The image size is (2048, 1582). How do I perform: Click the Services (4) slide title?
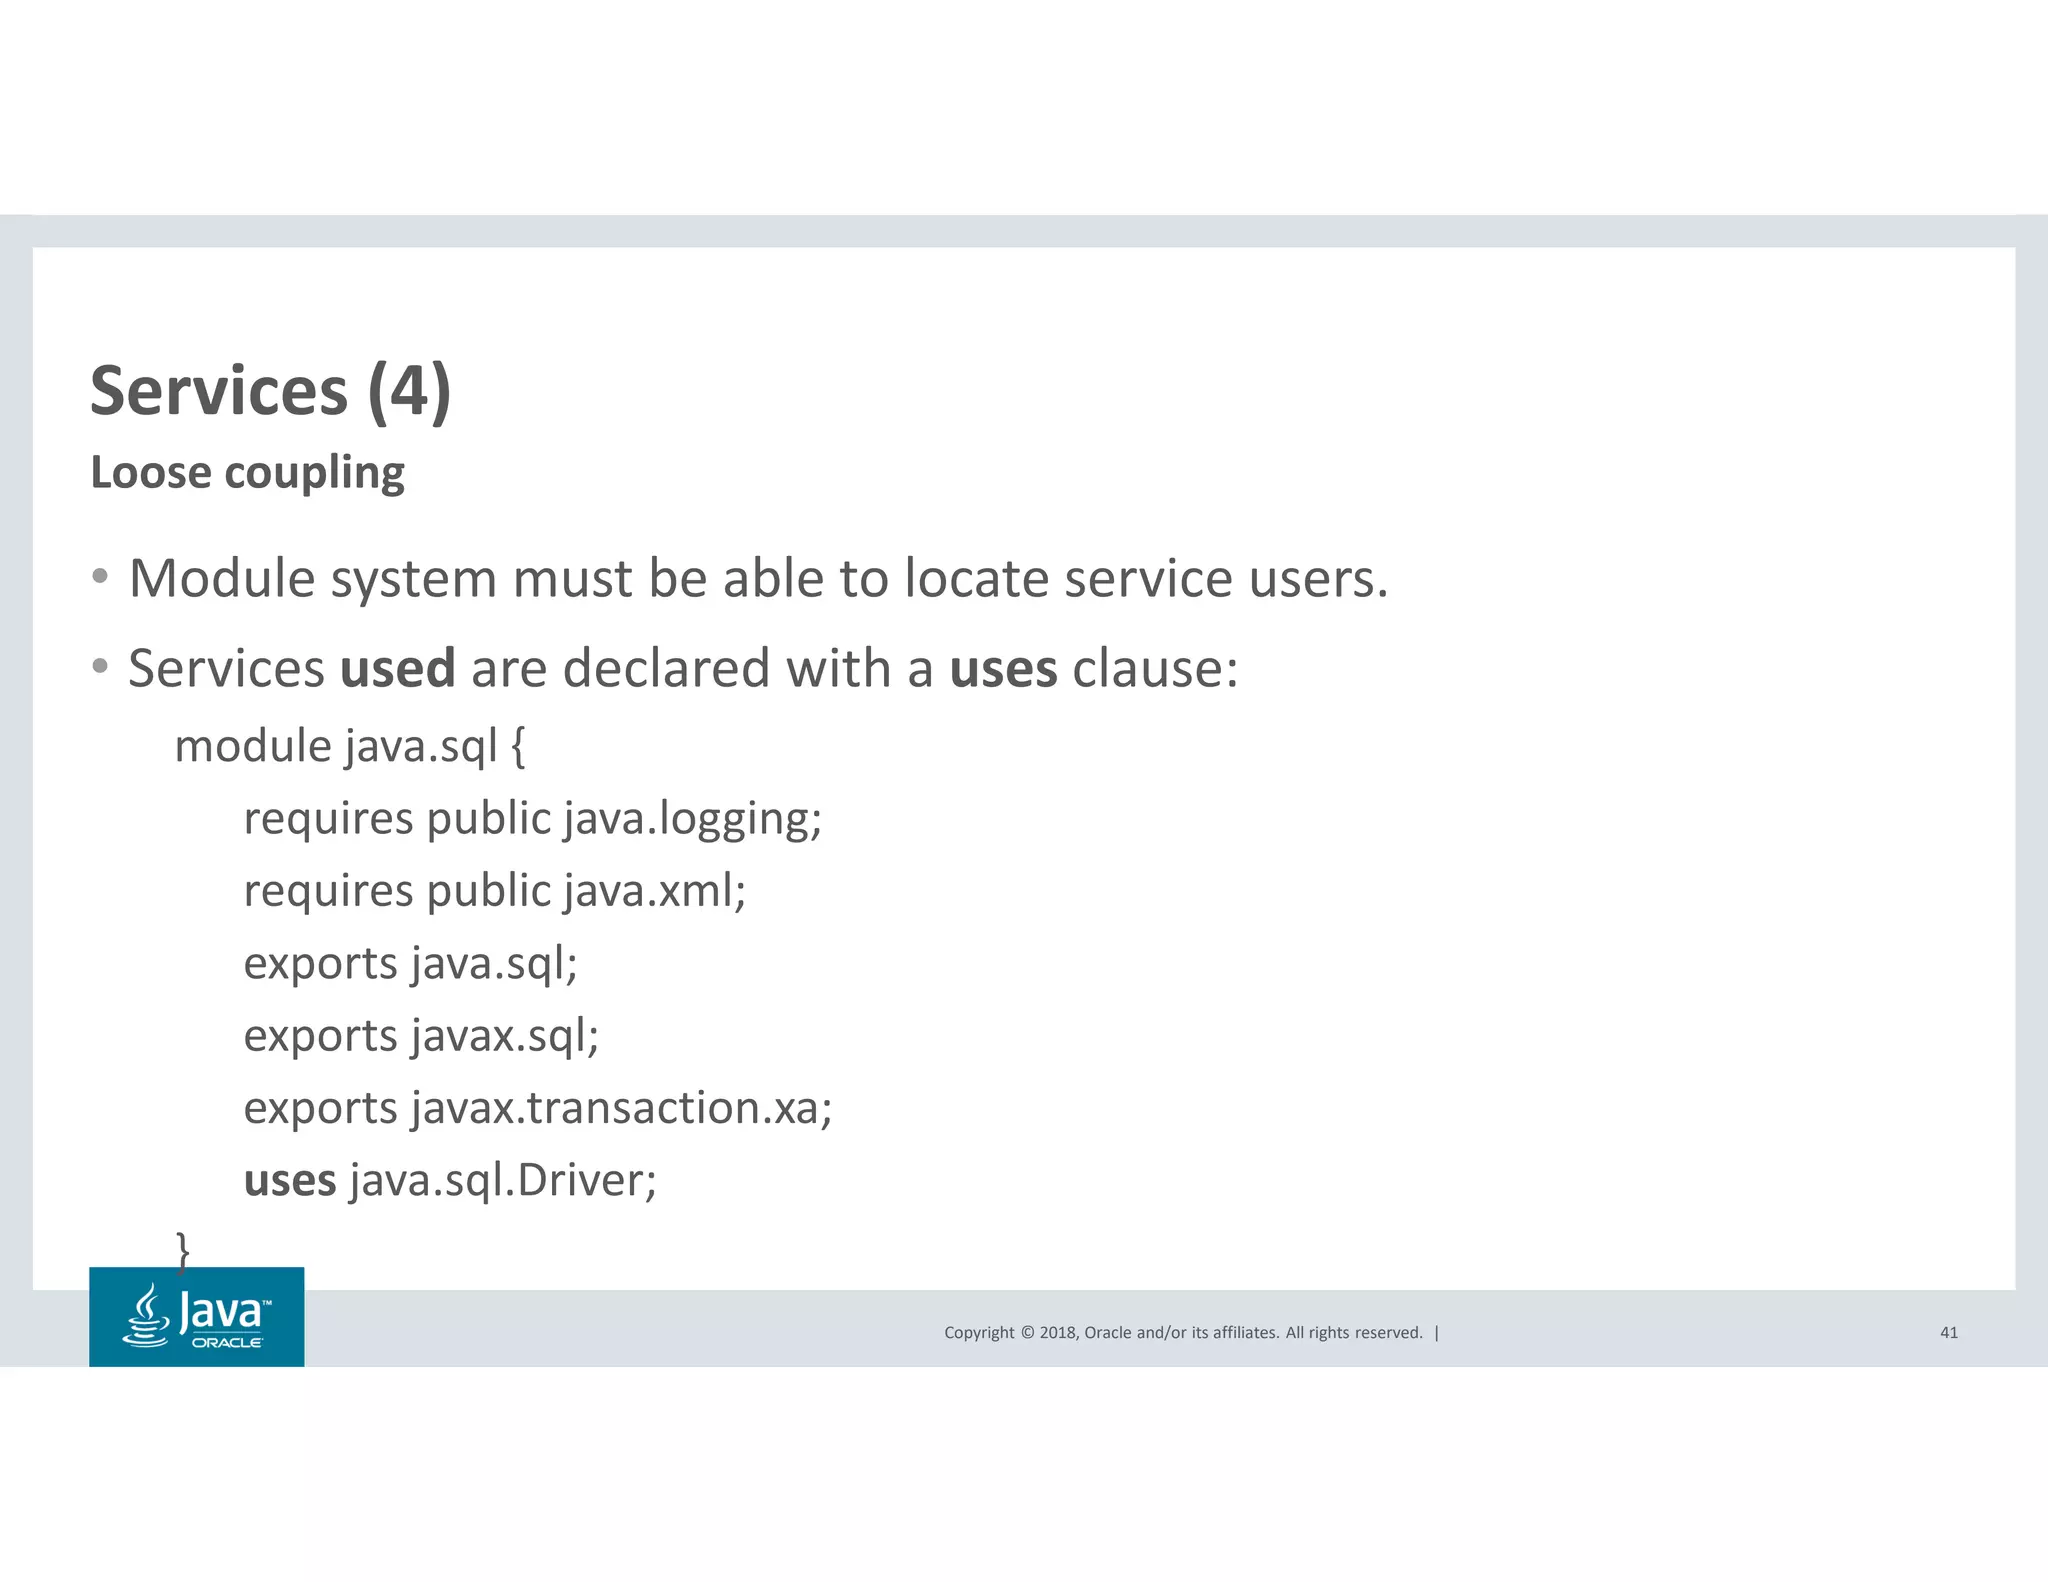270,391
